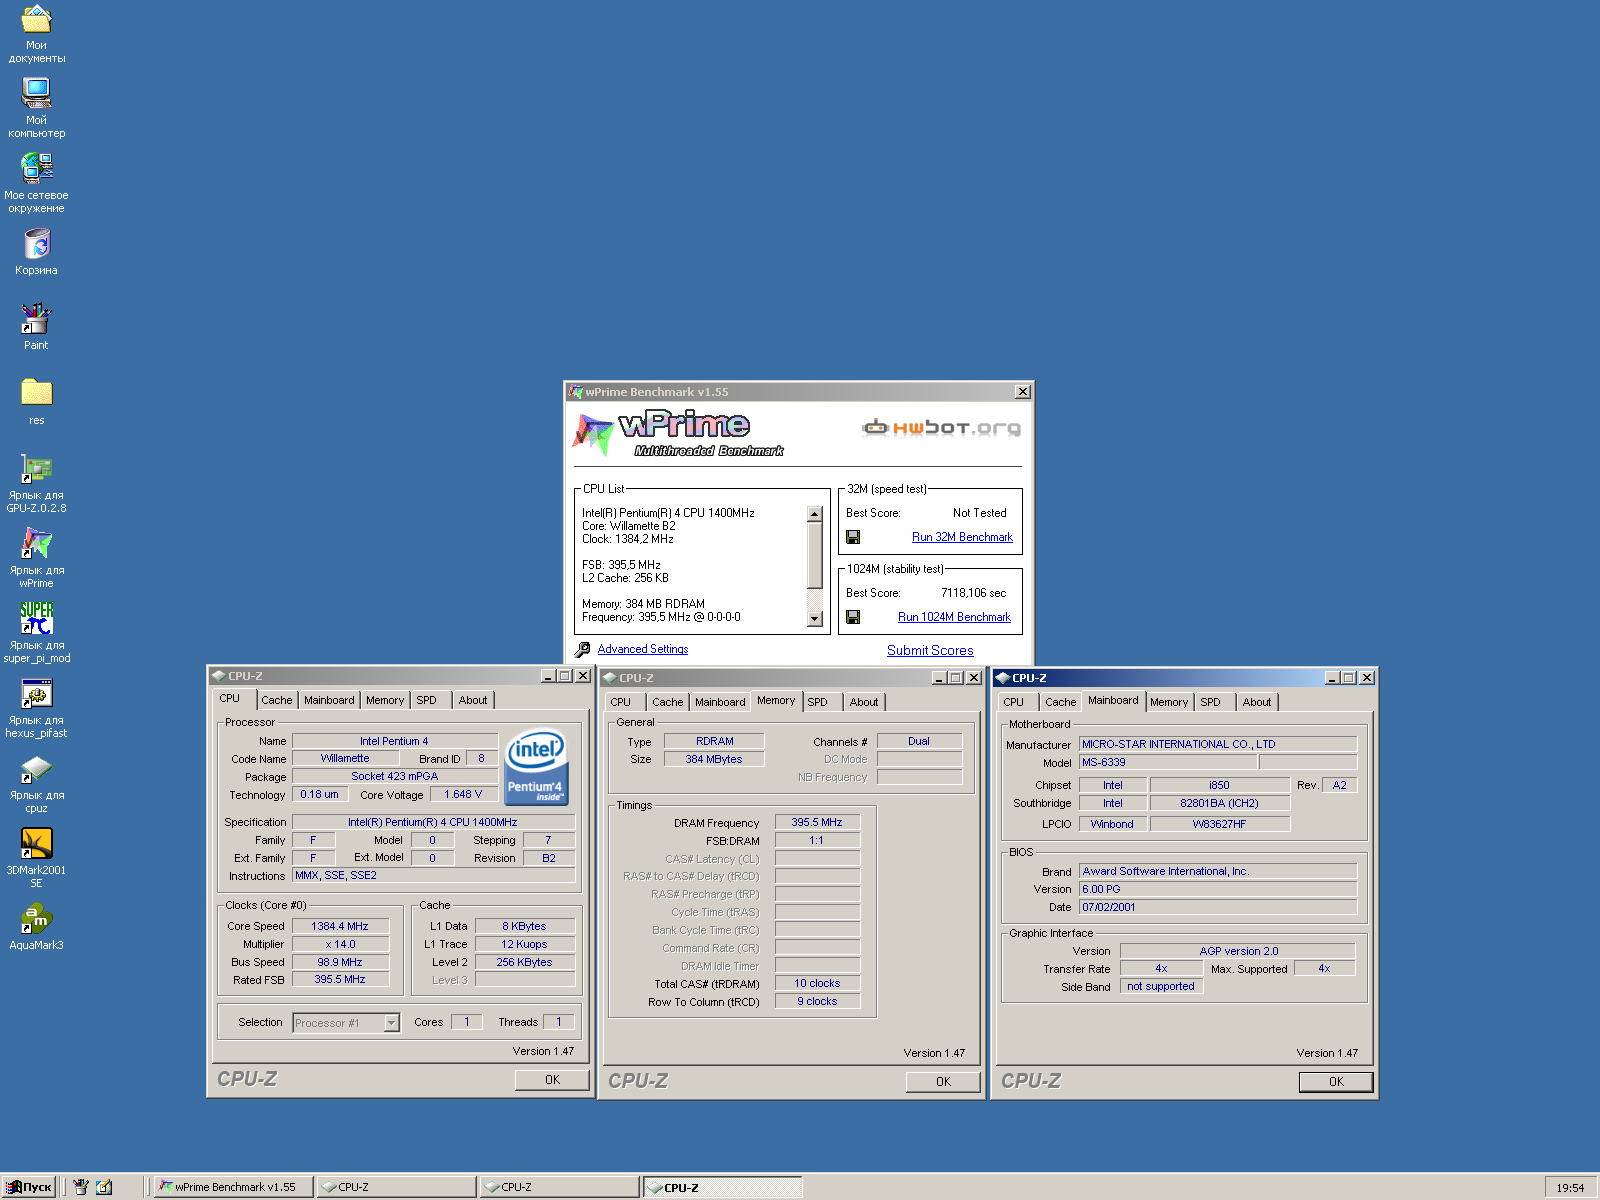Open the Network Neighborhood desktop icon
This screenshot has height=1200, width=1600.
click(x=36, y=182)
